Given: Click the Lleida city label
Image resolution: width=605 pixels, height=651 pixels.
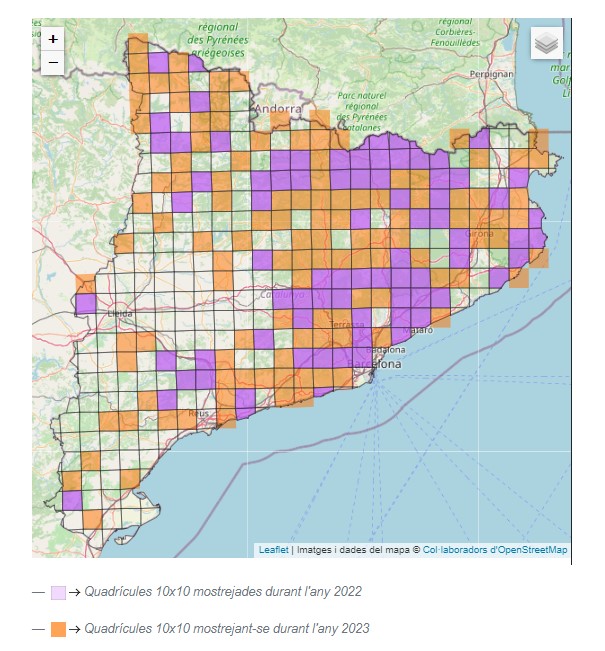Looking at the screenshot, I should tap(125, 314).
